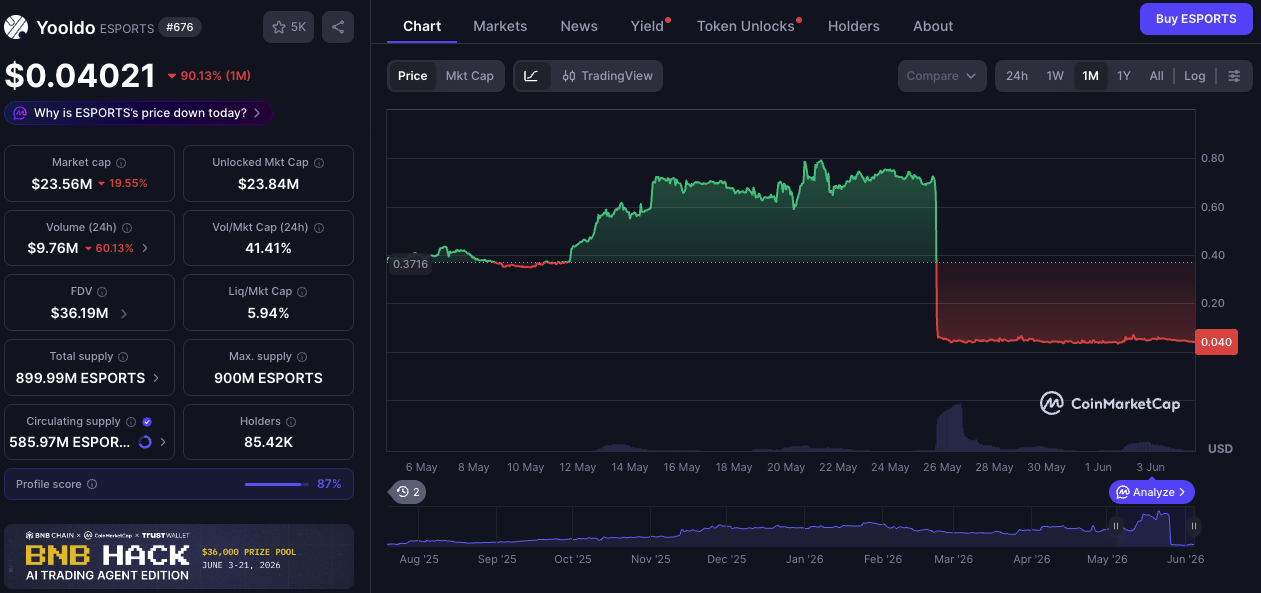The image size is (1261, 593).
Task: Set chart range to All
Action: click(1156, 76)
